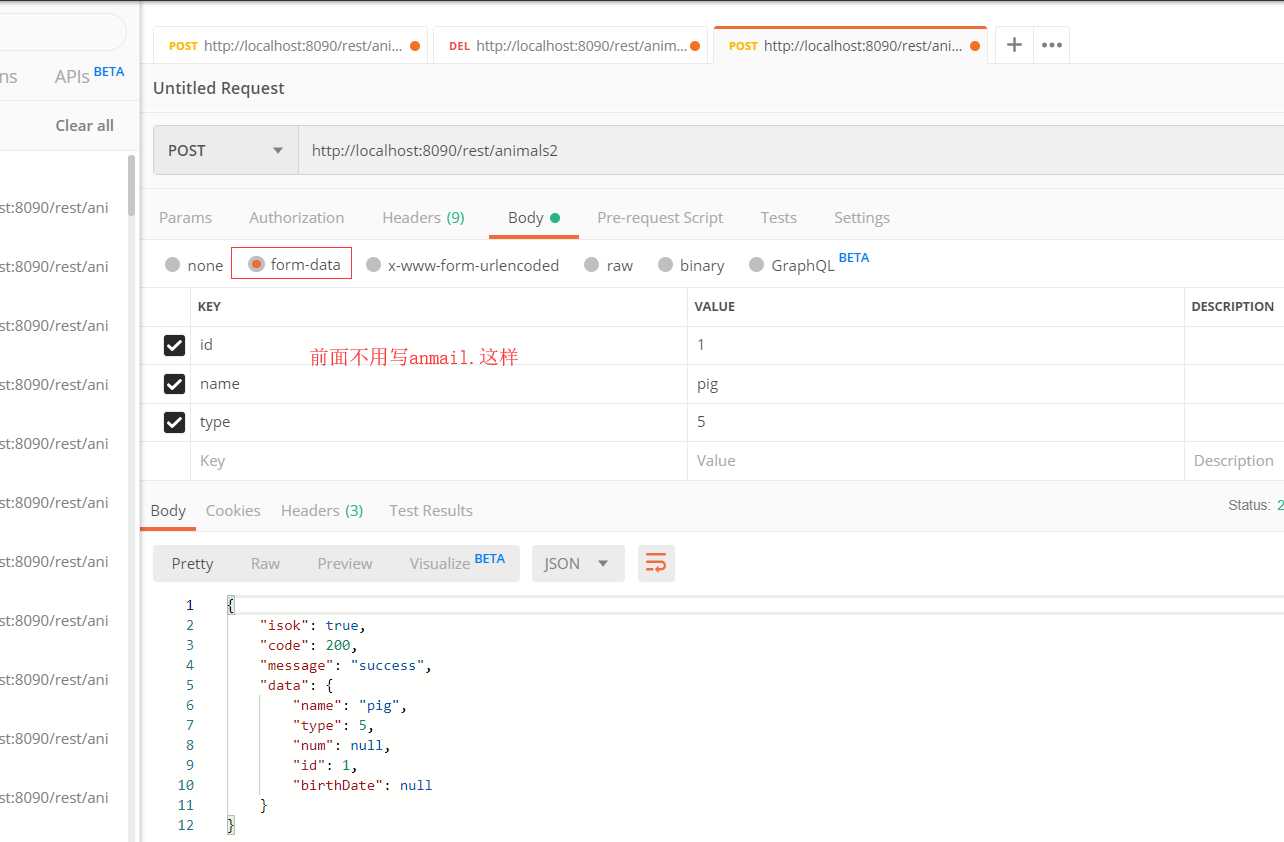Open the Pre-request Script tab
1284x842 pixels.
pos(660,217)
